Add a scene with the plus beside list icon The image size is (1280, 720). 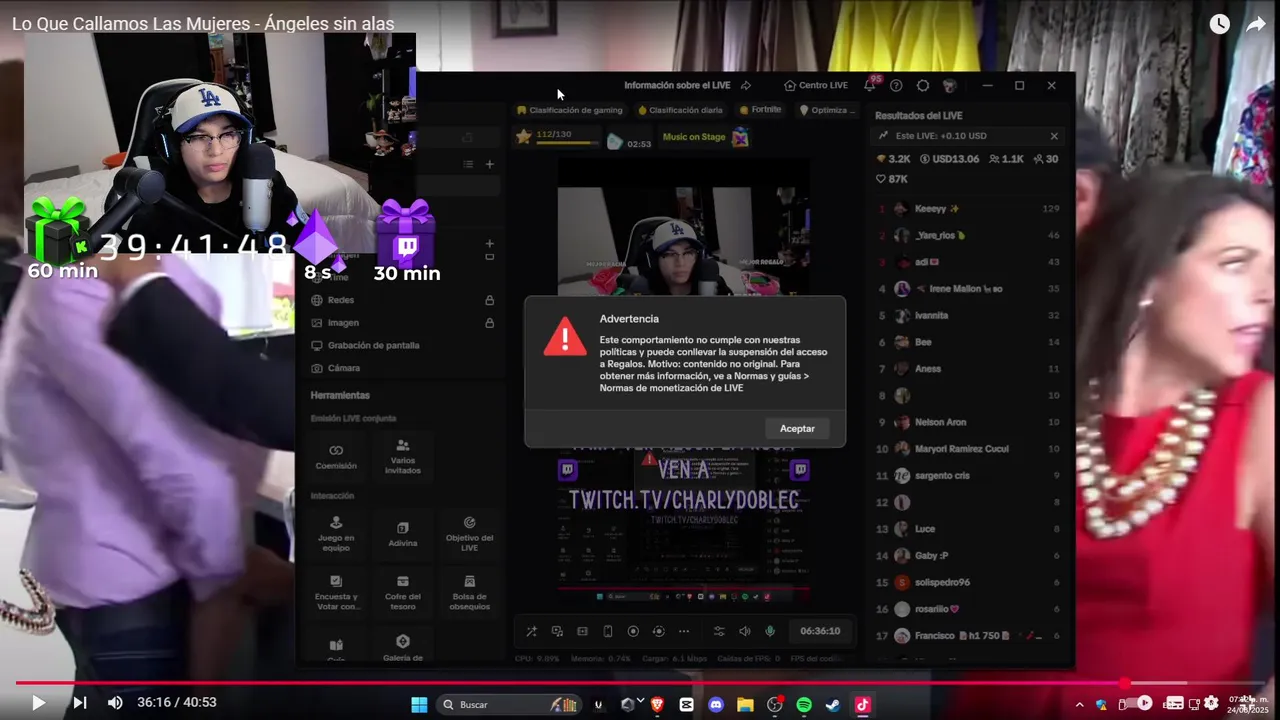tap(490, 164)
